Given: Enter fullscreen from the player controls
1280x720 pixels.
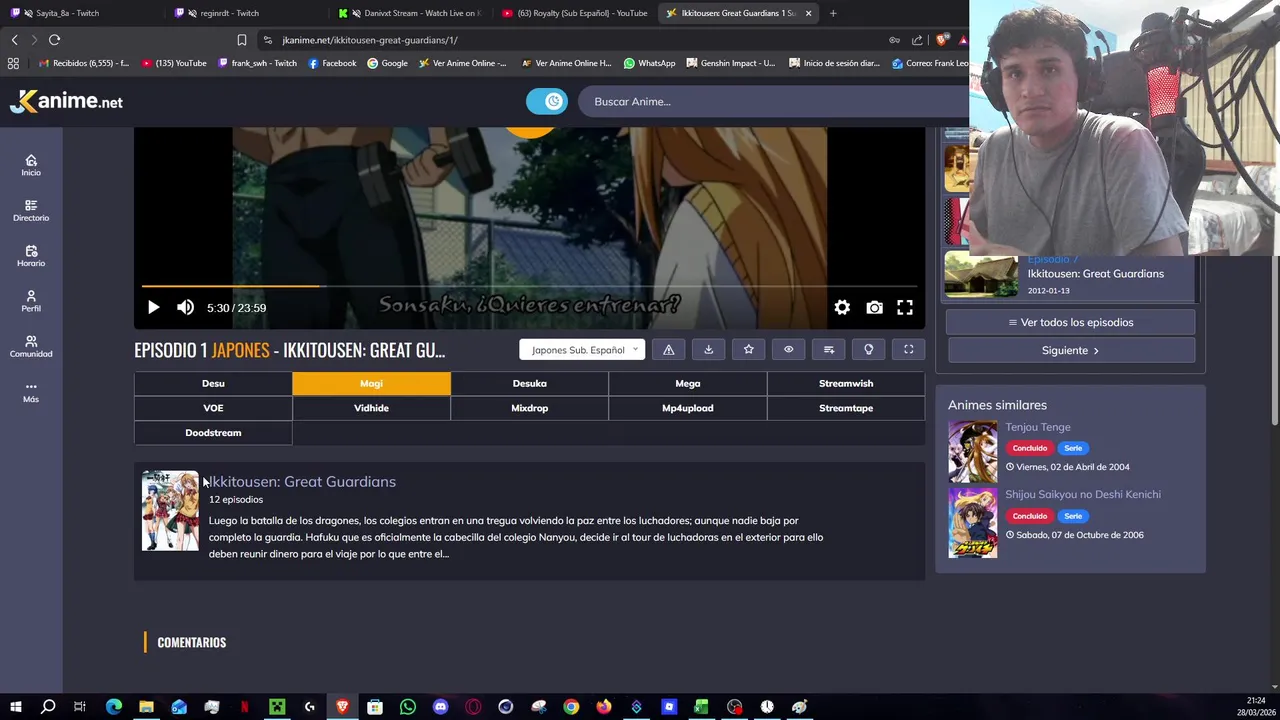Looking at the screenshot, I should (x=905, y=308).
